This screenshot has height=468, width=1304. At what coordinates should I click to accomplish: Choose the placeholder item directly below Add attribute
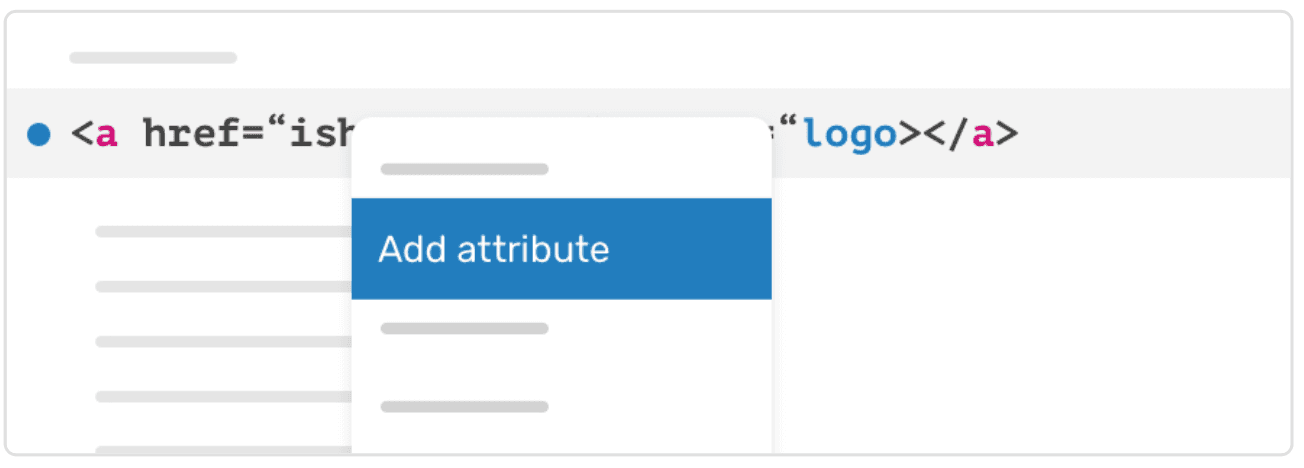[x=464, y=328]
